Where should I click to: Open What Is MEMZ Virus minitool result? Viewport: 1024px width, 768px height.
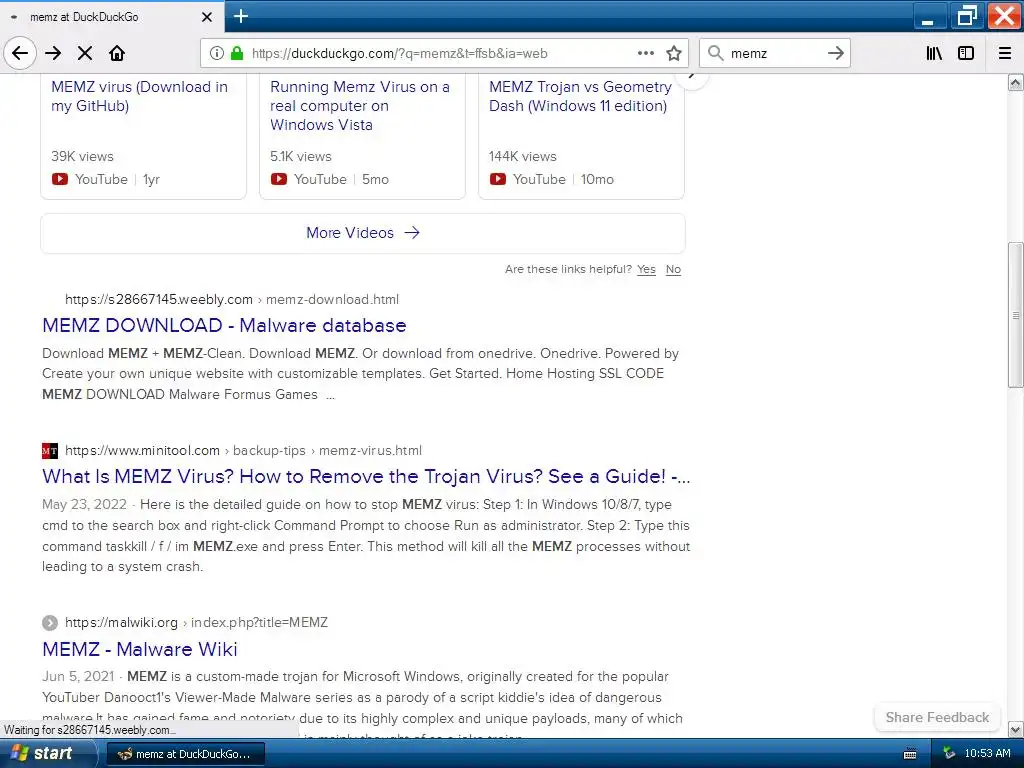[x=366, y=476]
